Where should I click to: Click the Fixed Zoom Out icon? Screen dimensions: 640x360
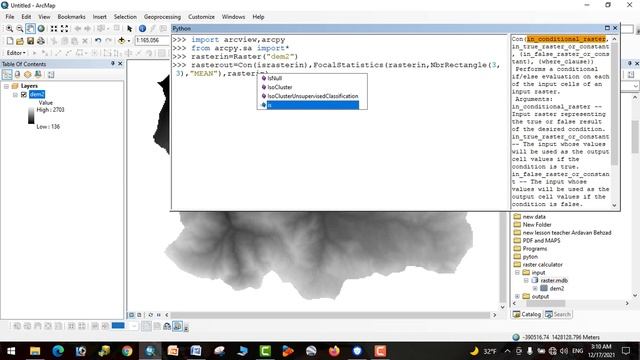(64, 29)
